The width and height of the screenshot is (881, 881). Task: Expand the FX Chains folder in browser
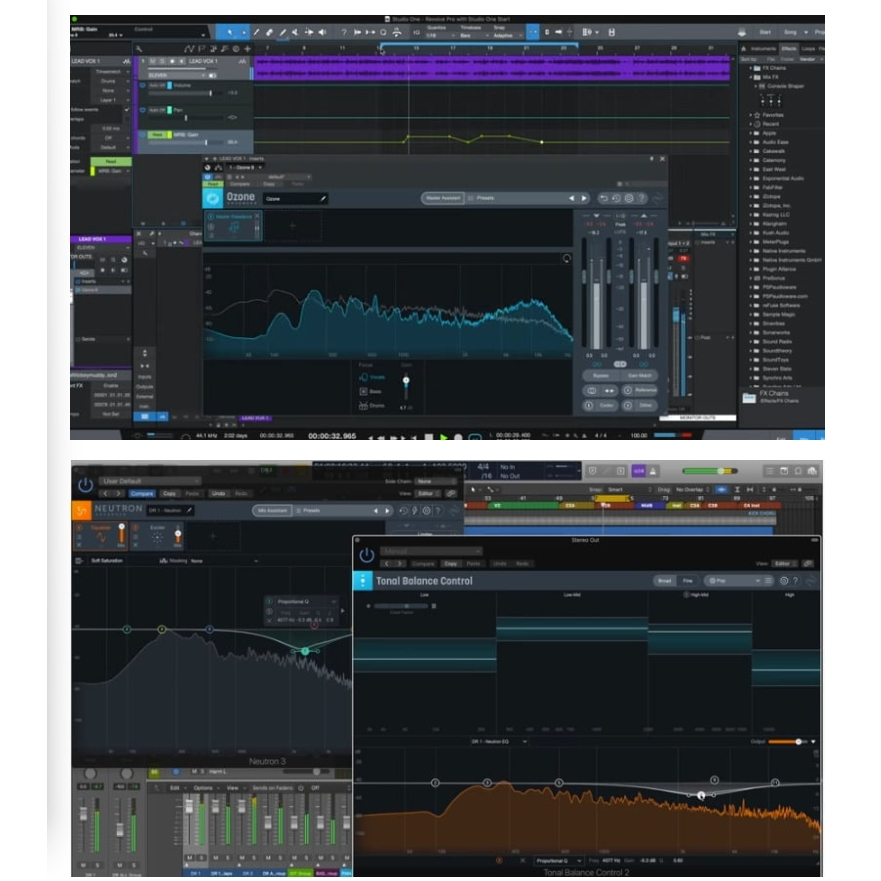click(751, 68)
